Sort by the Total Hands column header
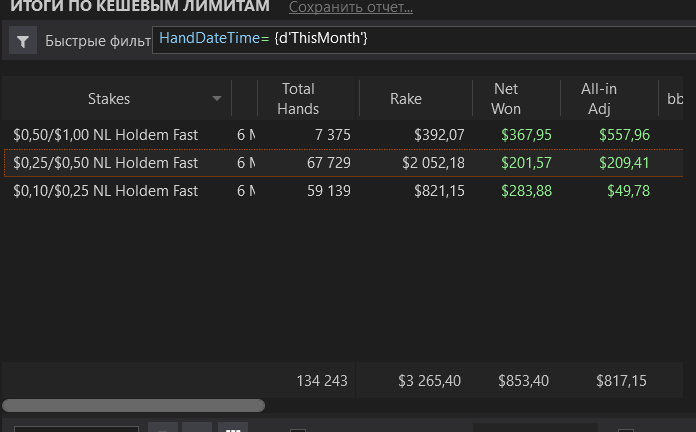This screenshot has height=432, width=696. click(x=298, y=99)
